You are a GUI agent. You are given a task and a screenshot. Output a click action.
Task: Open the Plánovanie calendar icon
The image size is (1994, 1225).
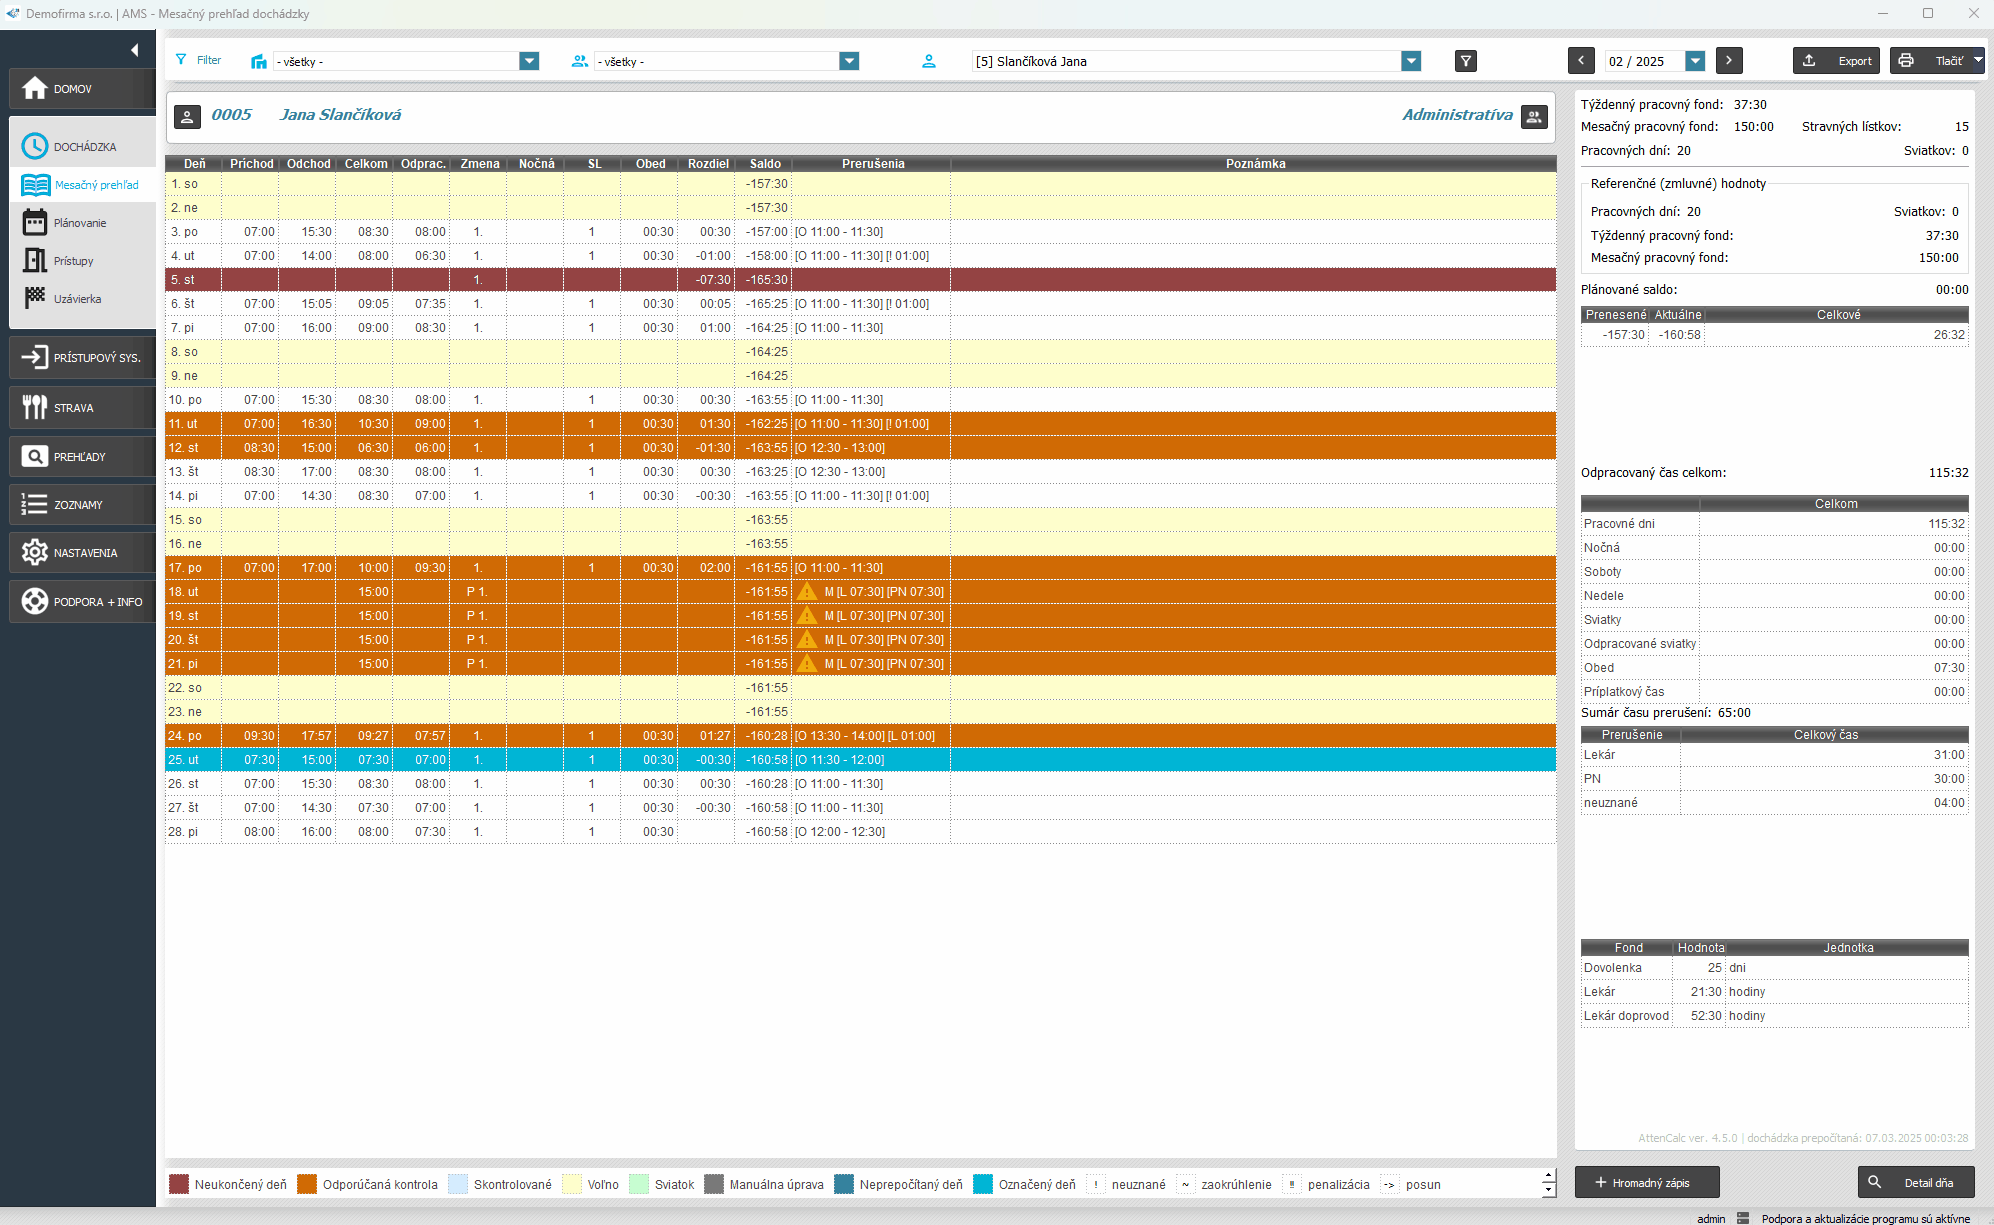pyautogui.click(x=35, y=222)
